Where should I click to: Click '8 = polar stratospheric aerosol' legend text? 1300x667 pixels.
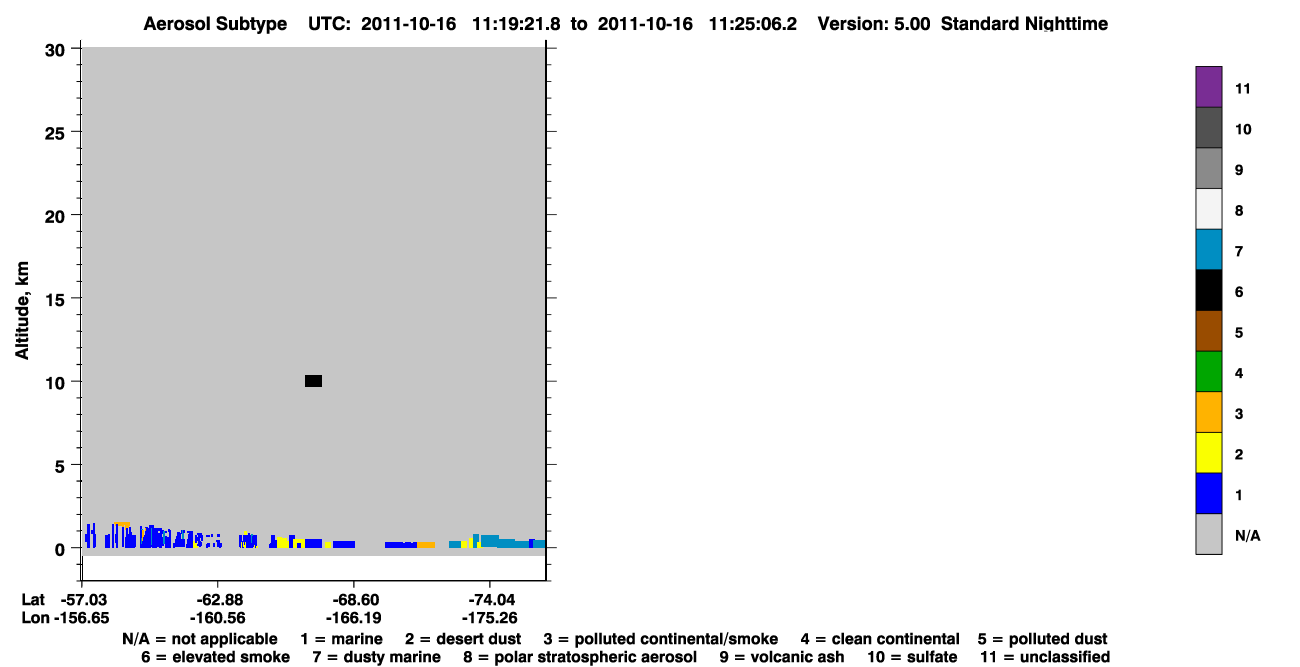580,657
